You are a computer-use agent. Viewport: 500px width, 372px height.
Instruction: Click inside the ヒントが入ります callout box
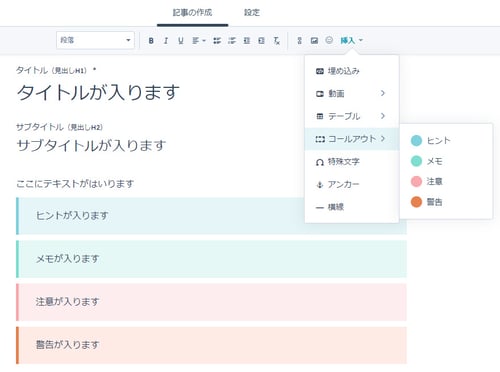point(211,216)
